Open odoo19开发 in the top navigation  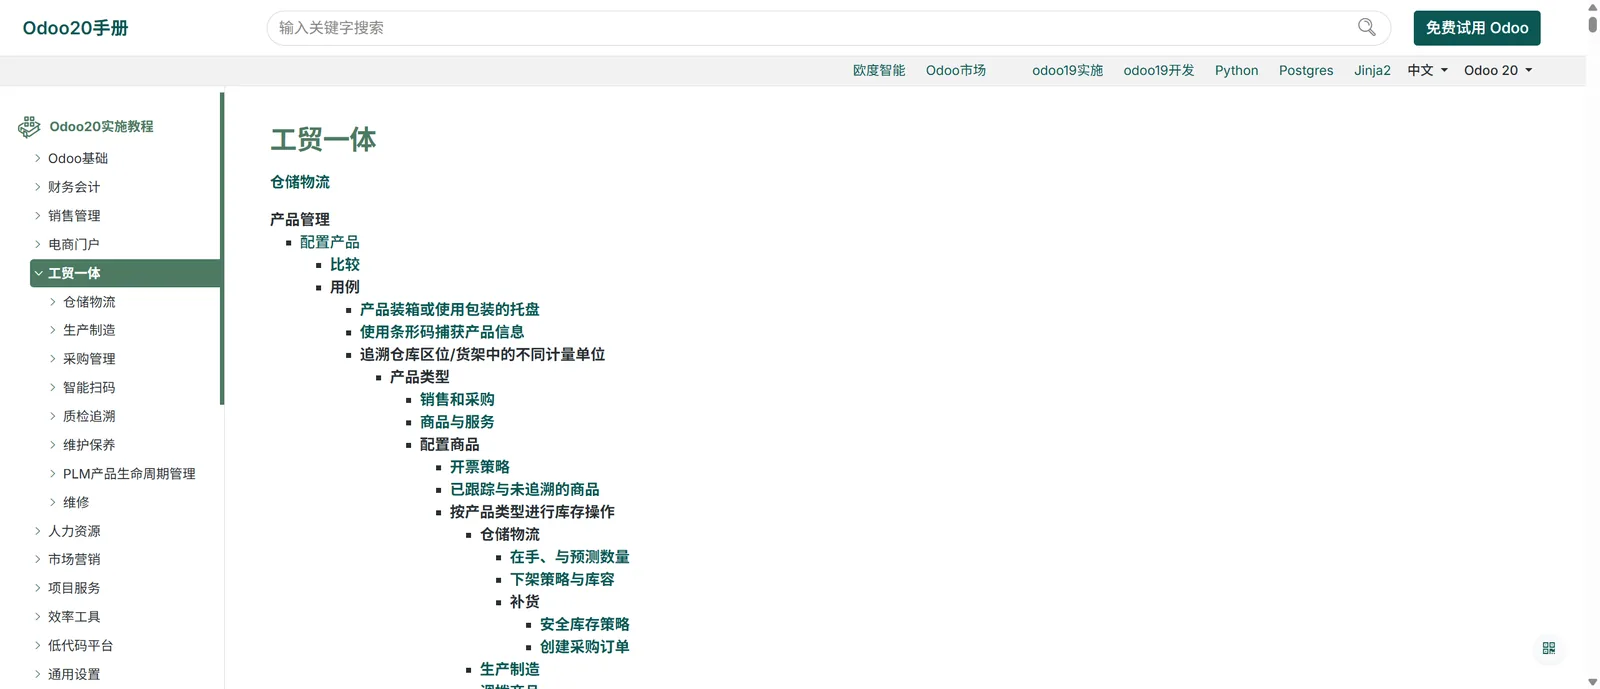[1159, 70]
